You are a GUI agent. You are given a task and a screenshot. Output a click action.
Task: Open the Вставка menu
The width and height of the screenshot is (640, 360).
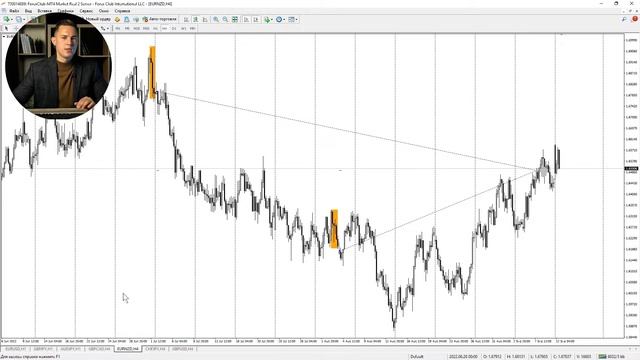[x=44, y=11]
